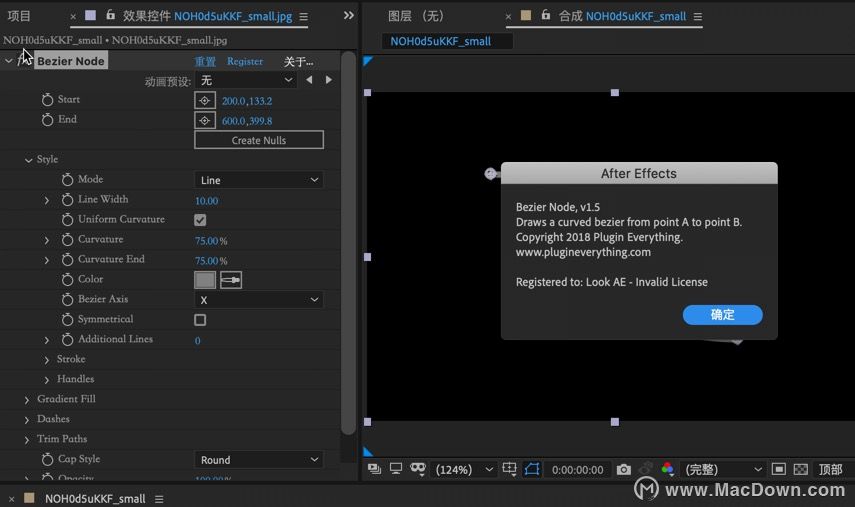The image size is (855, 507).
Task: Toggle stopwatch for Bezier Axis
Action: [x=67, y=300]
